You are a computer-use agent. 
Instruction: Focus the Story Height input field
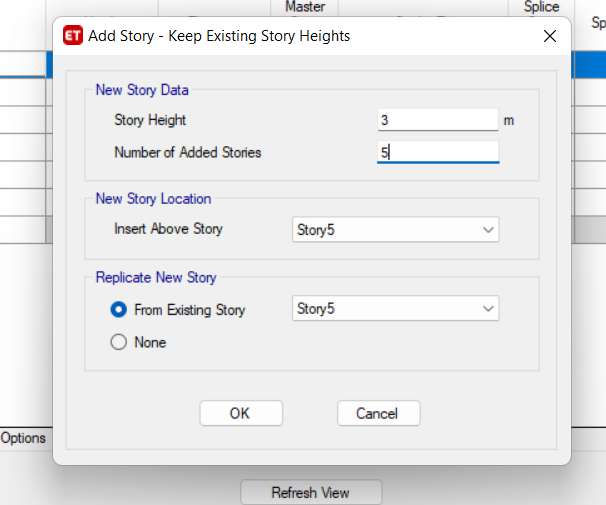click(x=438, y=120)
